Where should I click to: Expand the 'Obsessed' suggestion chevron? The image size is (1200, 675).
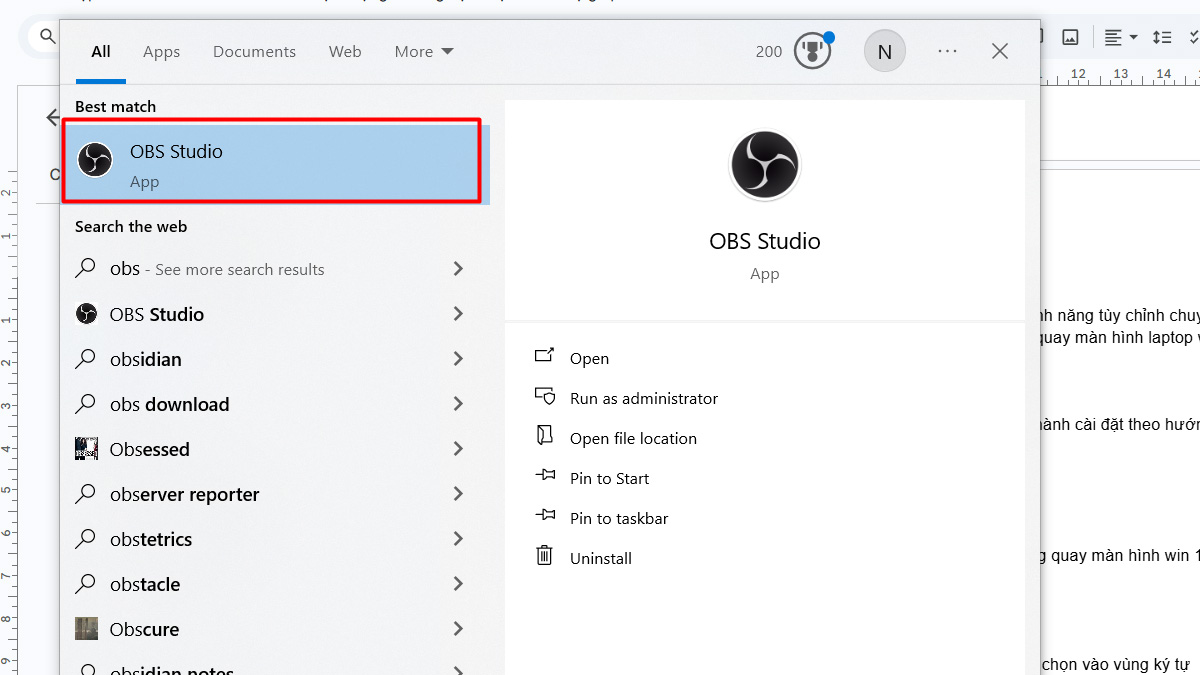click(458, 448)
